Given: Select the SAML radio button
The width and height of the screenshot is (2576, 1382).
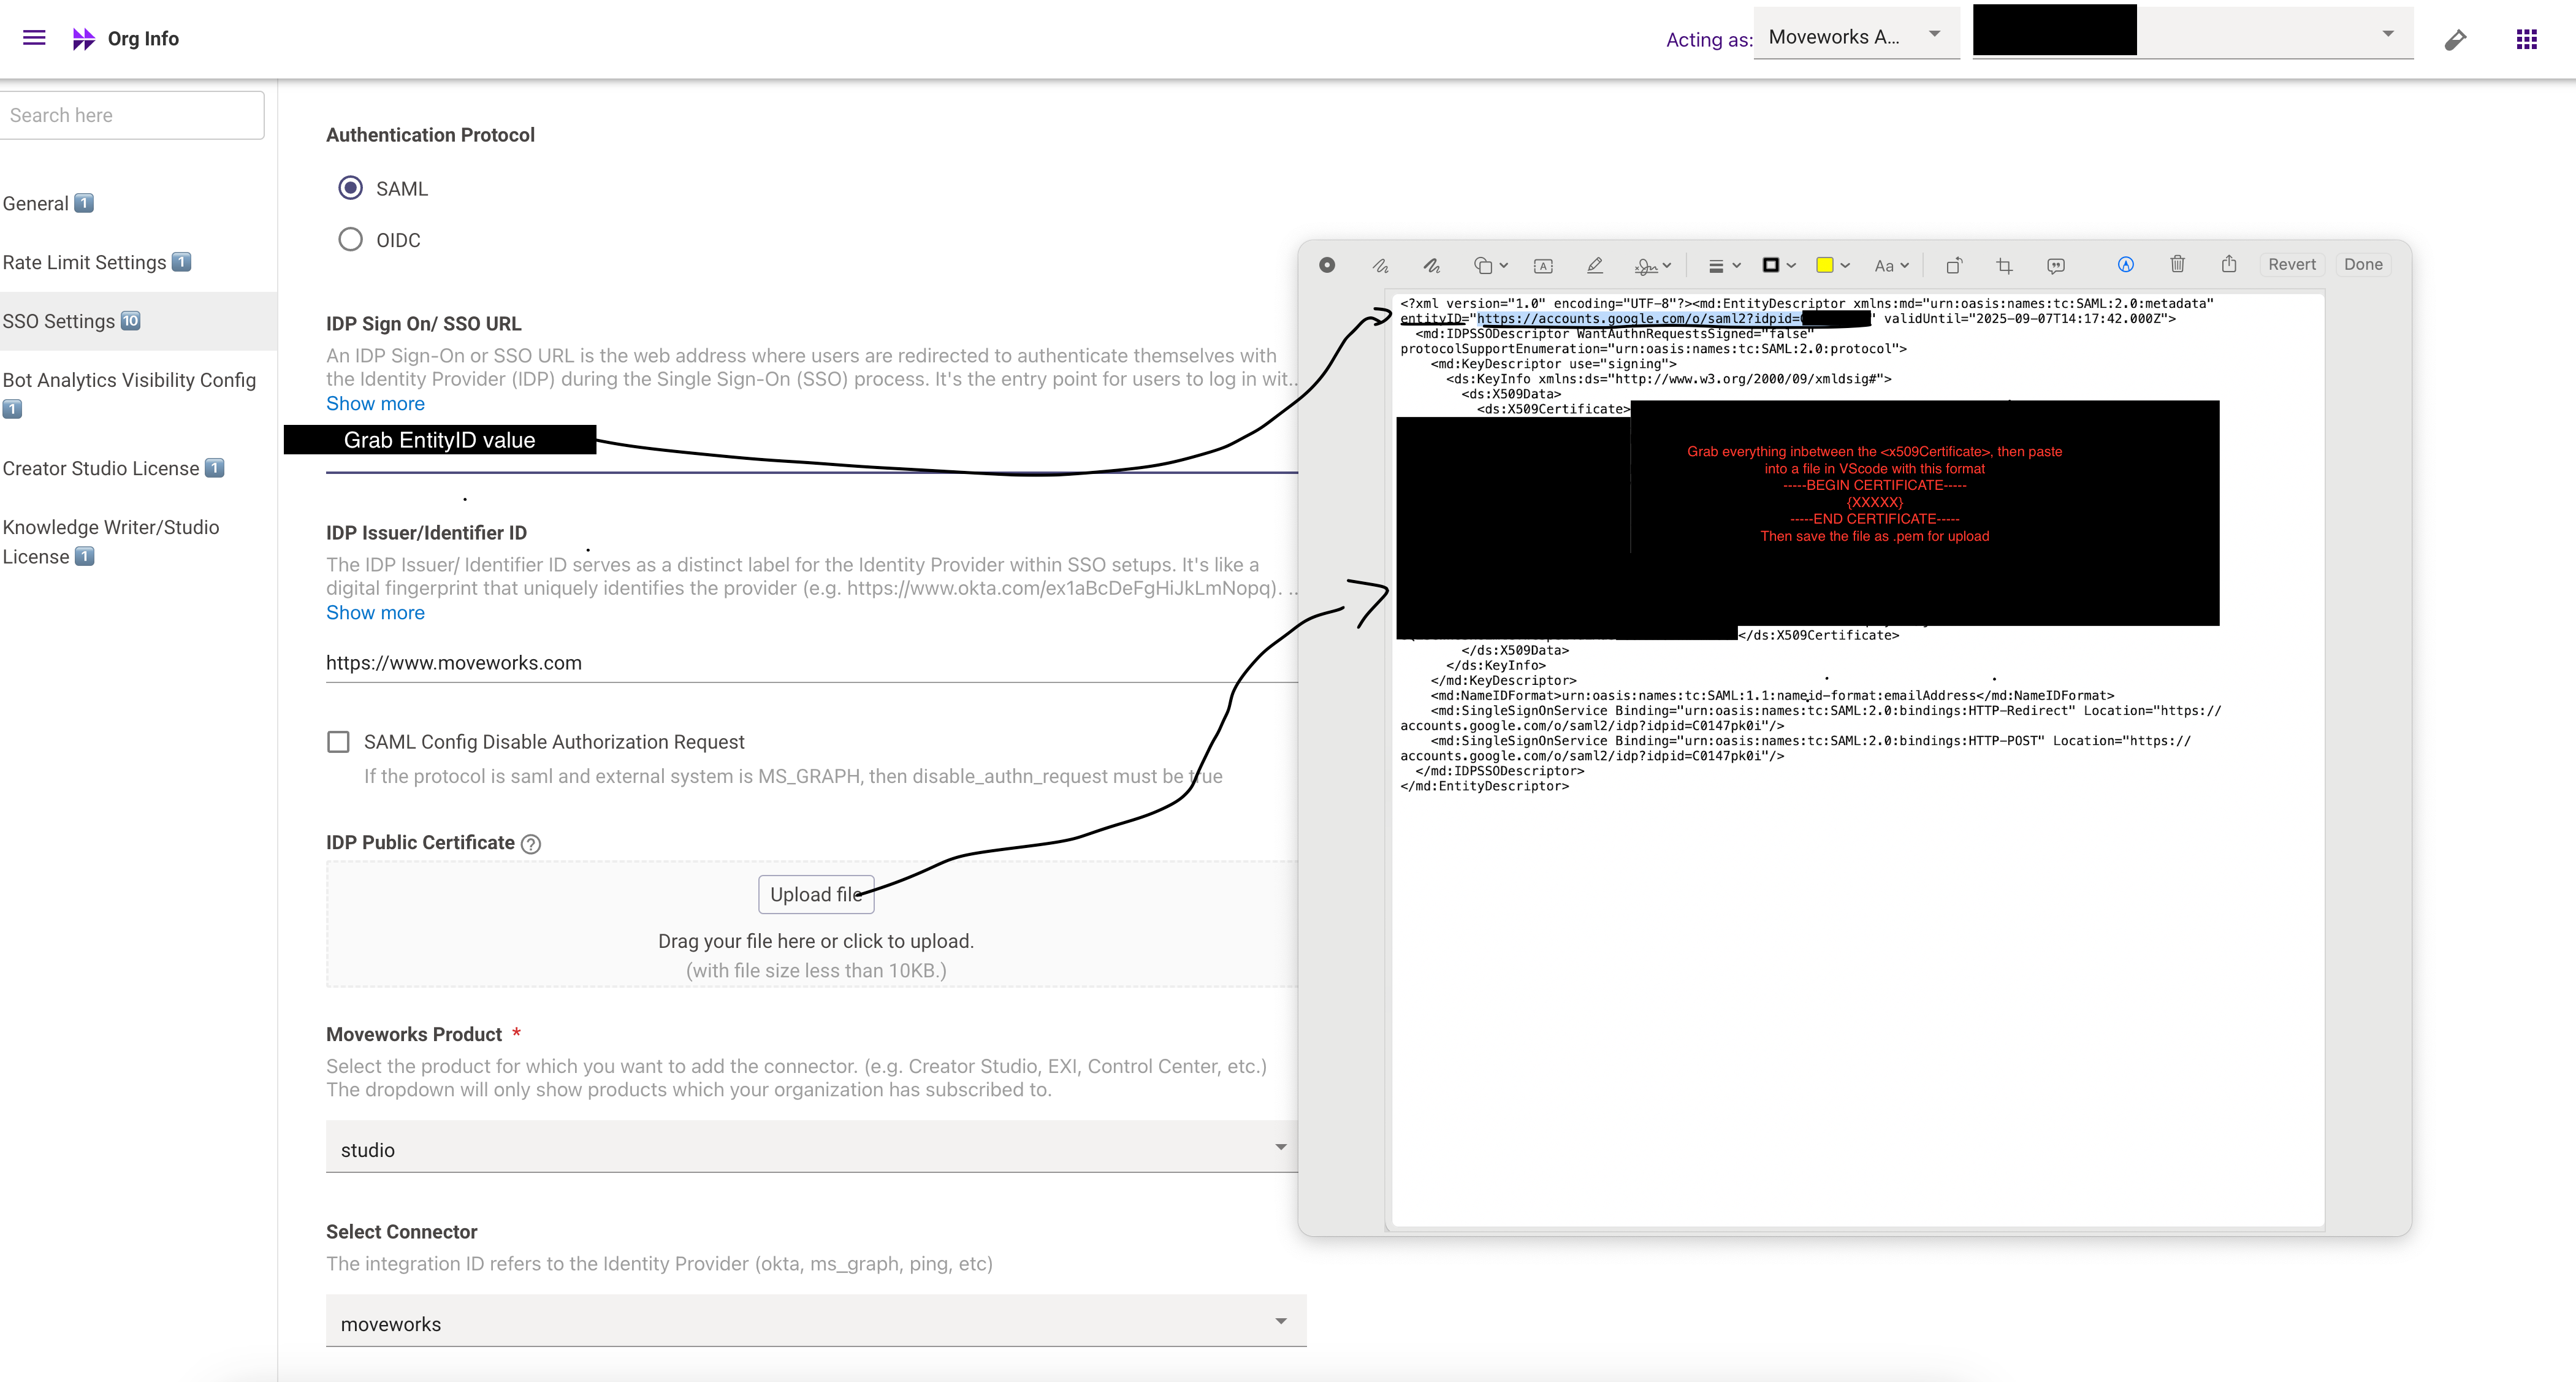Looking at the screenshot, I should pyautogui.click(x=350, y=188).
